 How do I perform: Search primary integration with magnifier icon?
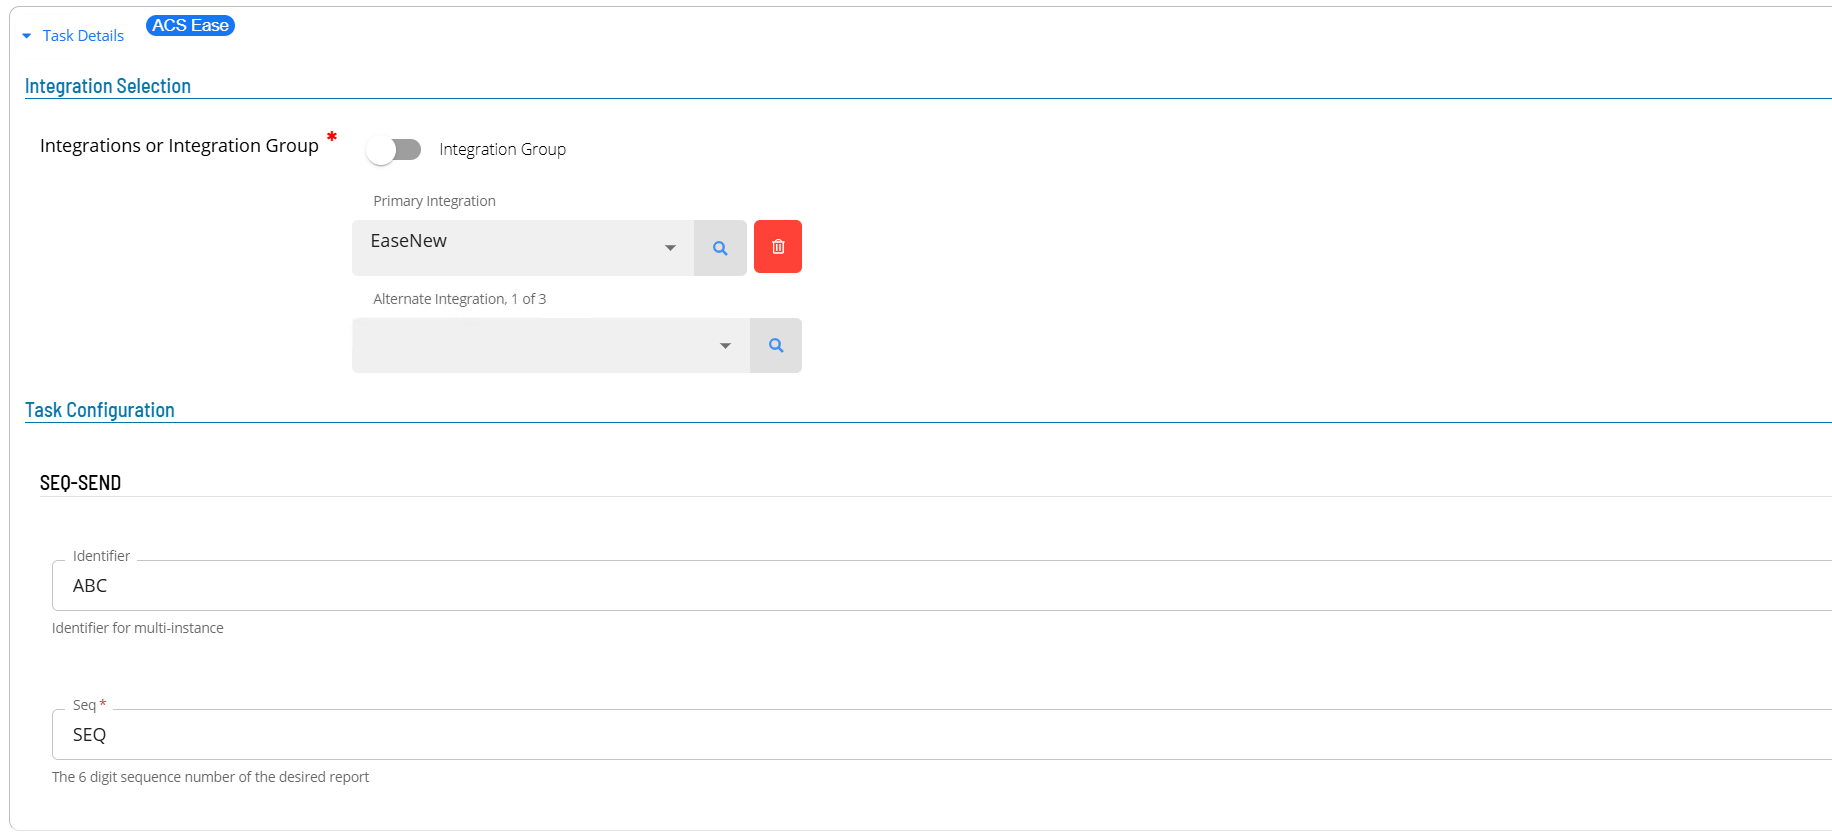(x=720, y=248)
